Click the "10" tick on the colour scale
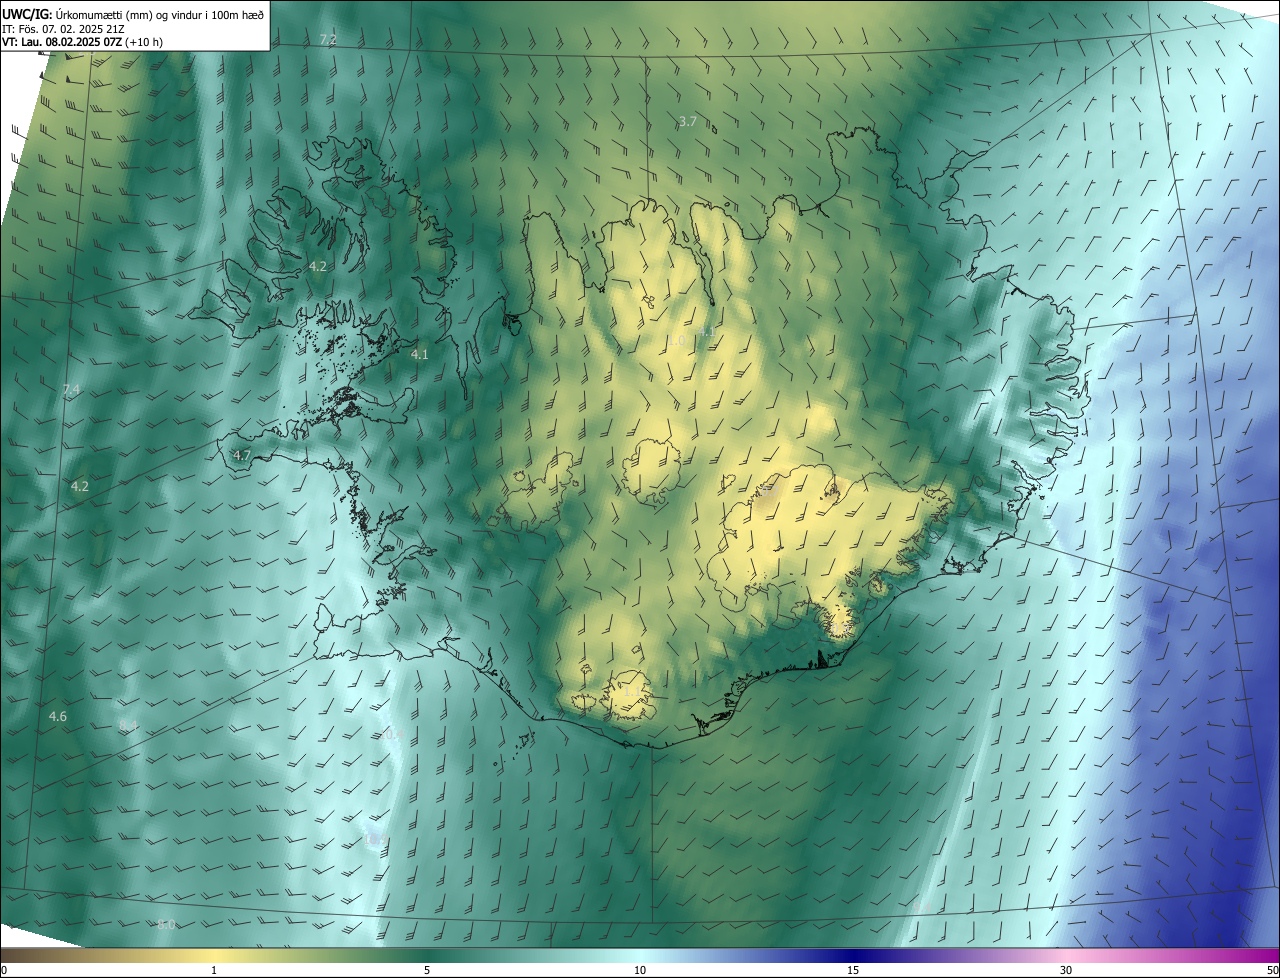Screen dimensions: 1280x978 pos(640,970)
